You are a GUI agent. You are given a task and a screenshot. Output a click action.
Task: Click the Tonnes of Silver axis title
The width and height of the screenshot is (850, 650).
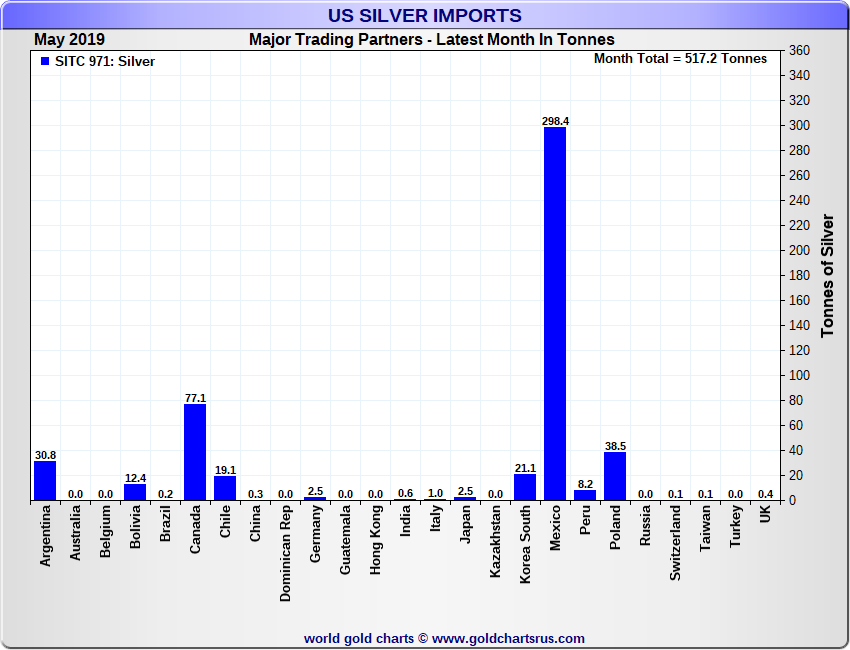click(x=827, y=275)
